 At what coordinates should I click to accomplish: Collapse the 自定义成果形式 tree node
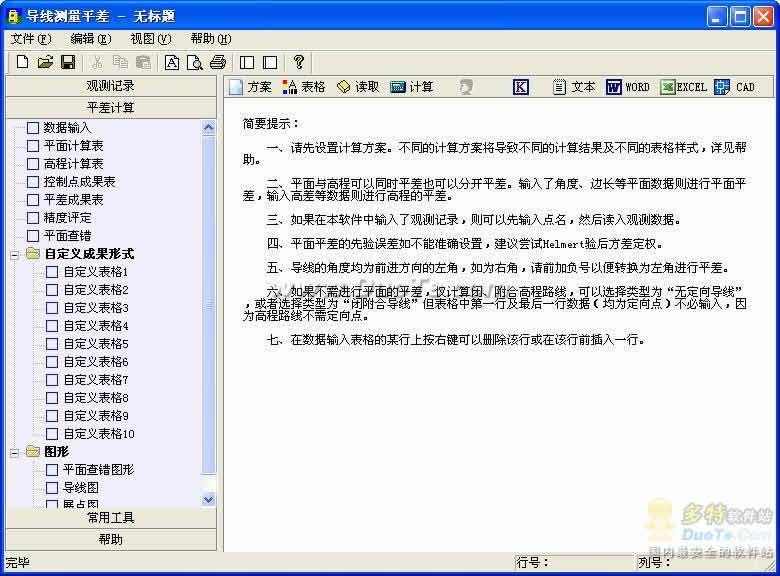(15, 254)
